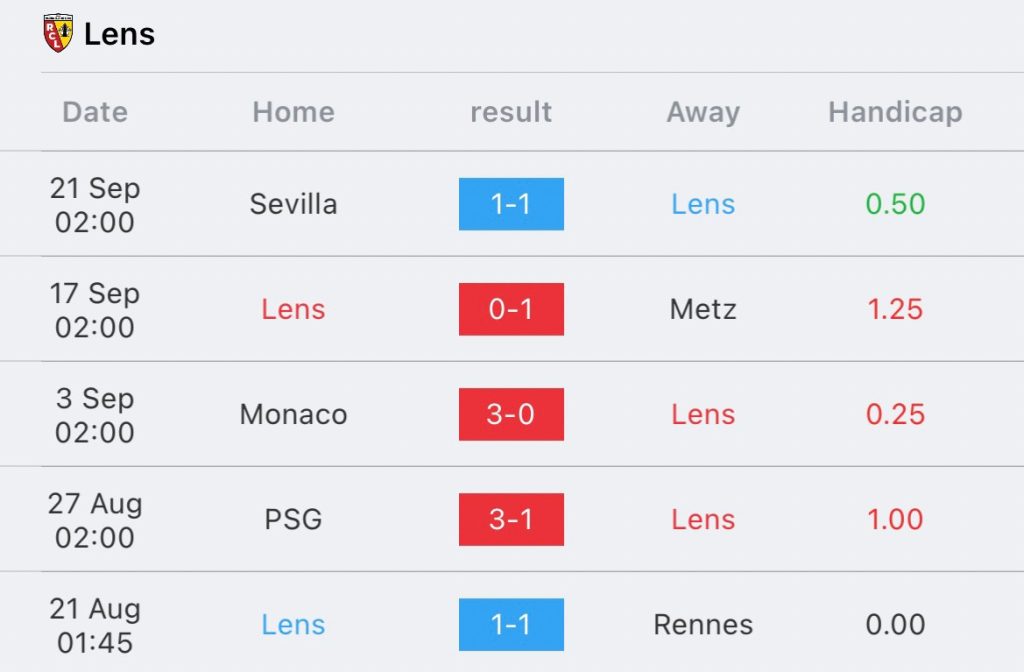Image resolution: width=1024 pixels, height=672 pixels.
Task: Open the Lens team title
Action: [x=119, y=34]
